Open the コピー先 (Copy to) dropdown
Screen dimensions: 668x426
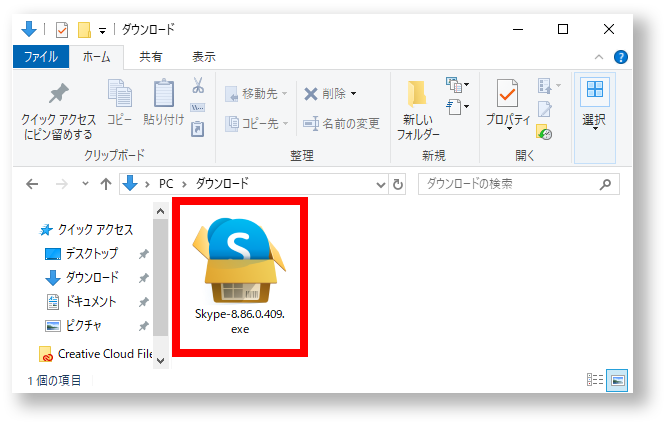pyautogui.click(x=256, y=124)
